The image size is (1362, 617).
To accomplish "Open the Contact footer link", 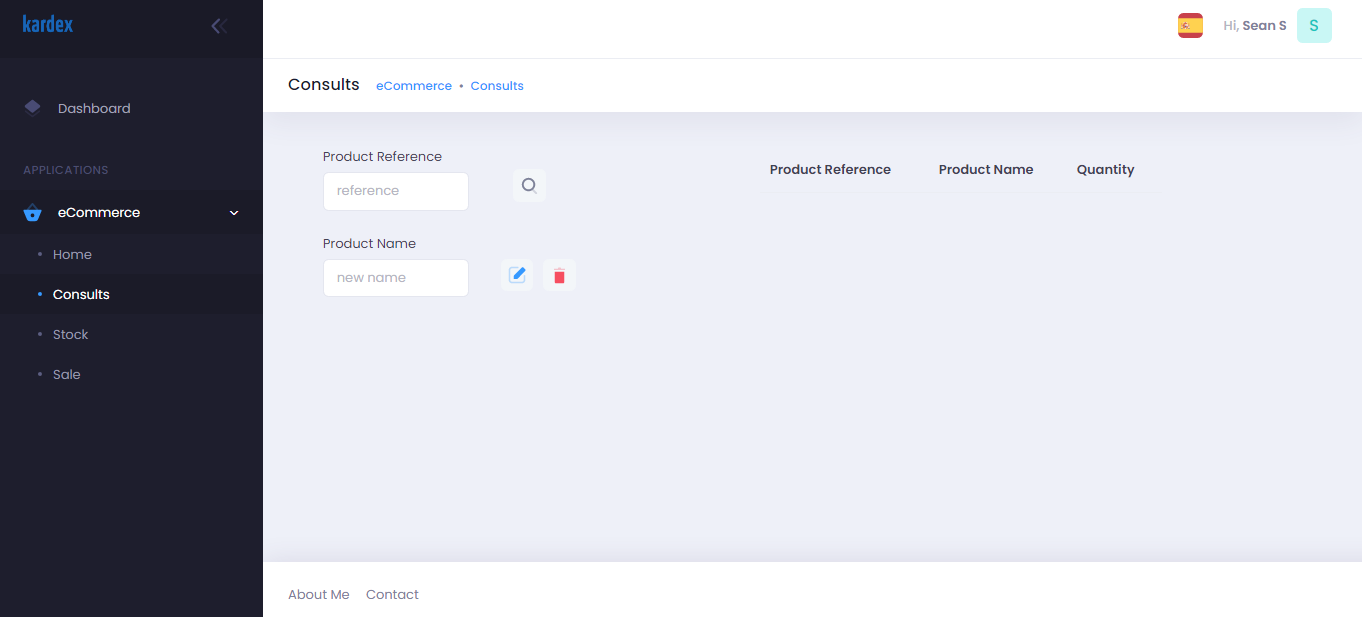I will click(x=392, y=594).
